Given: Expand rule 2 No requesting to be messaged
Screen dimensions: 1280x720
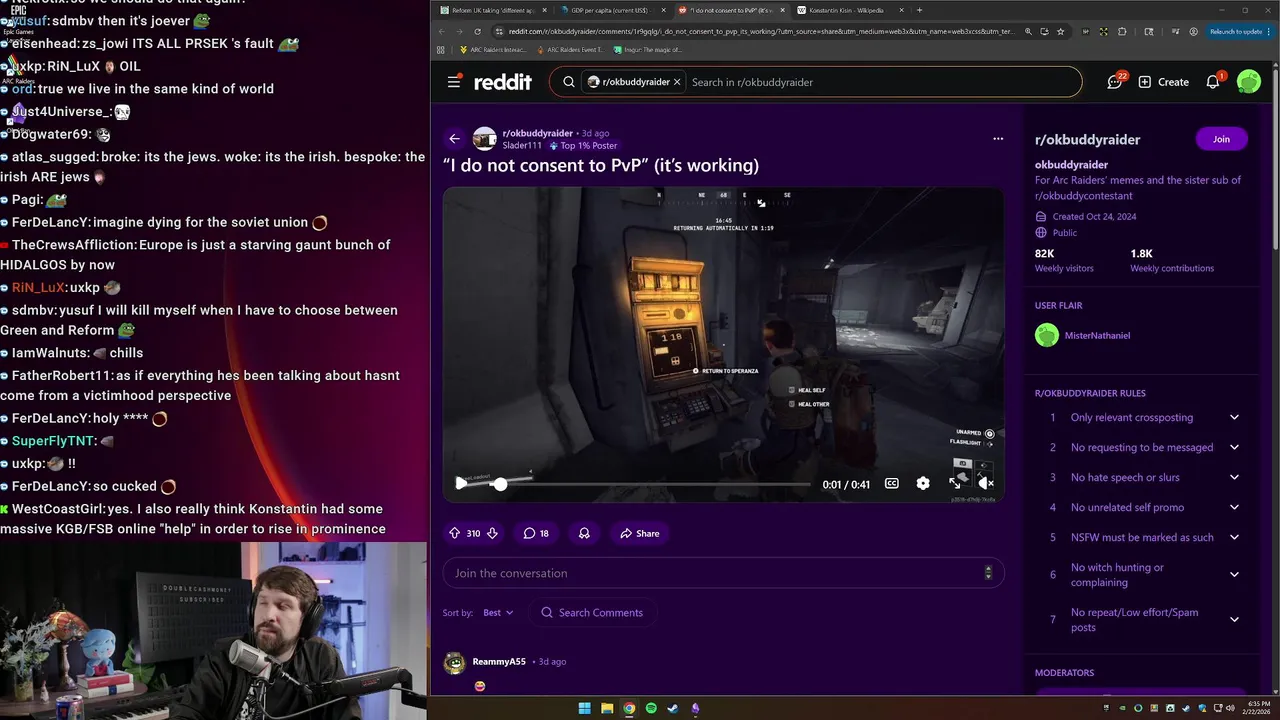Looking at the screenshot, I should [x=1234, y=447].
